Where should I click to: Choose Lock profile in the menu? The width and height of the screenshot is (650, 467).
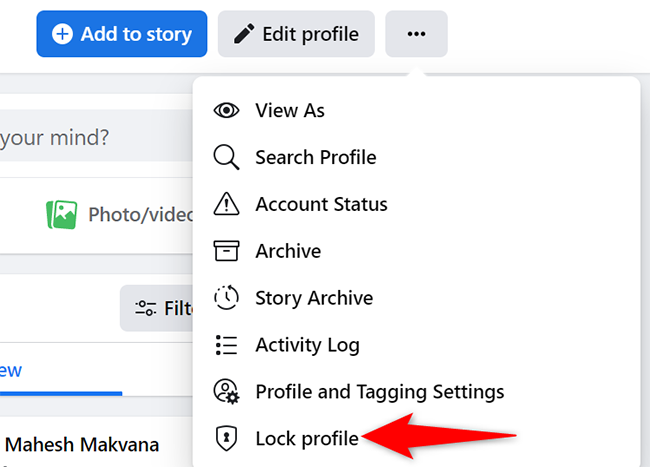pyautogui.click(x=306, y=438)
